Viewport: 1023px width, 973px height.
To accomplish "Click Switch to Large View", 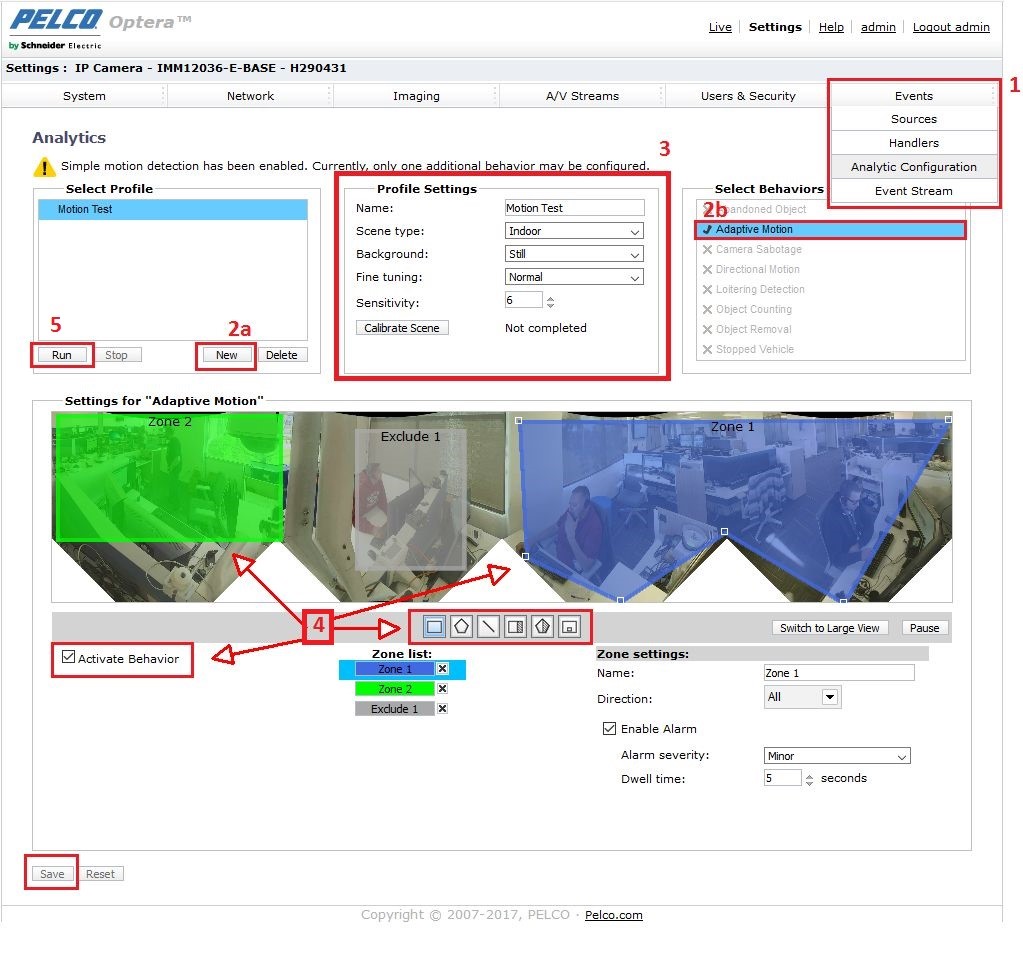I will click(829, 628).
